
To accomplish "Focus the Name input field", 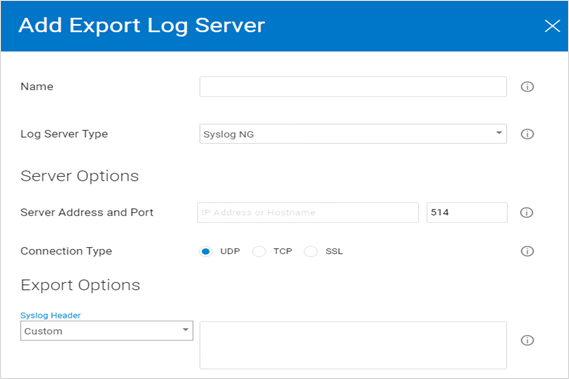I will [x=353, y=87].
